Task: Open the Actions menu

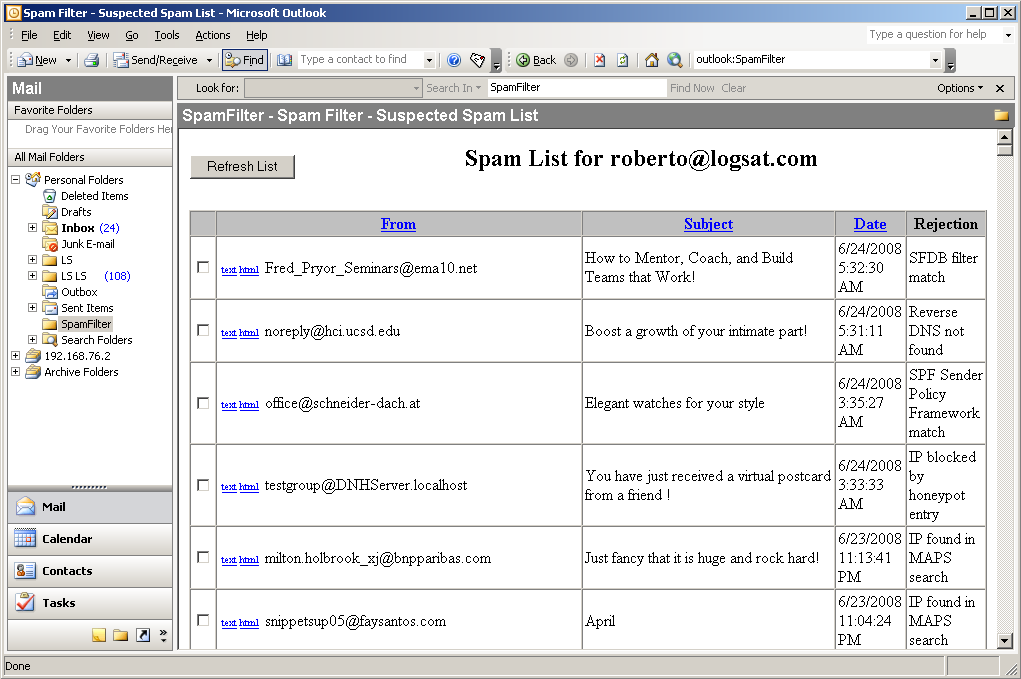Action: click(x=213, y=35)
